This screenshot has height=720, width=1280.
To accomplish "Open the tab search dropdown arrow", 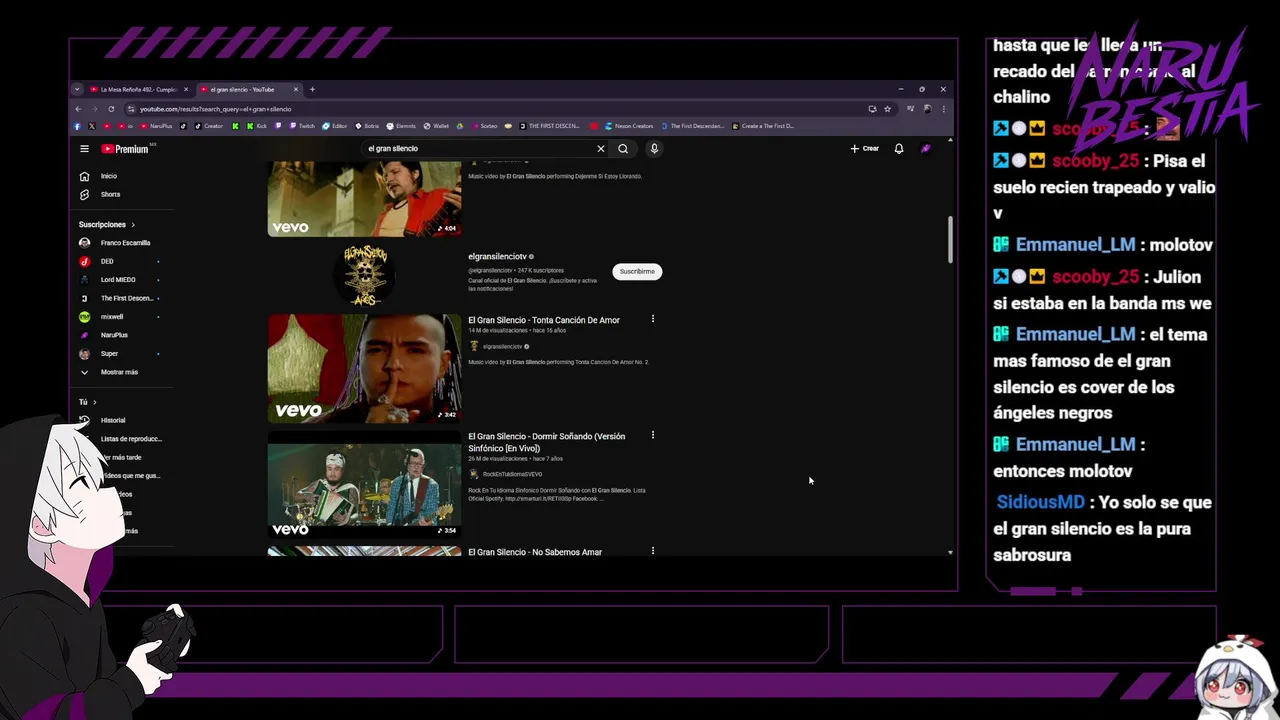I will 77,89.
